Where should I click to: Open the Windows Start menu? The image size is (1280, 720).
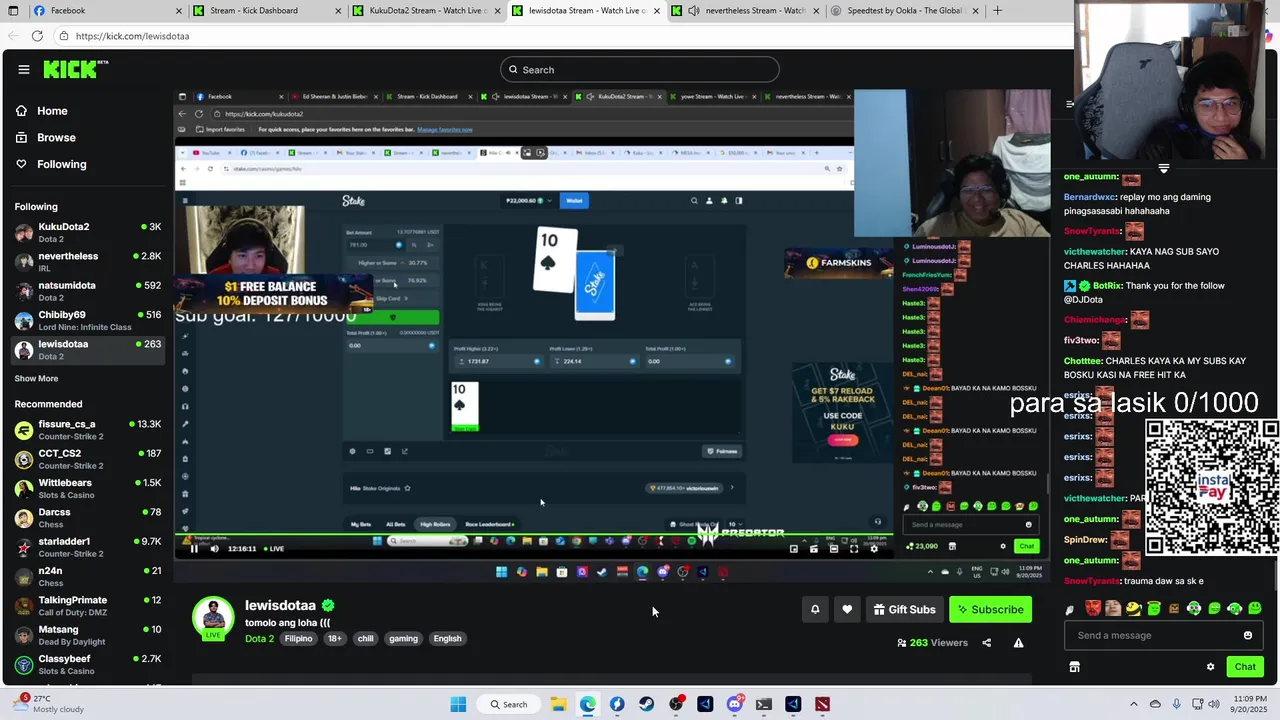click(x=458, y=704)
